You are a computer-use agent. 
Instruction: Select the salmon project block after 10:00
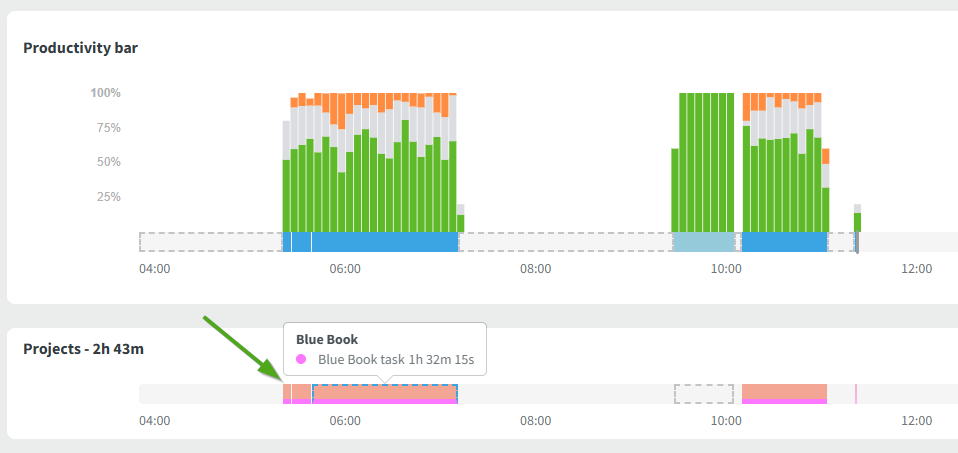(x=784, y=393)
